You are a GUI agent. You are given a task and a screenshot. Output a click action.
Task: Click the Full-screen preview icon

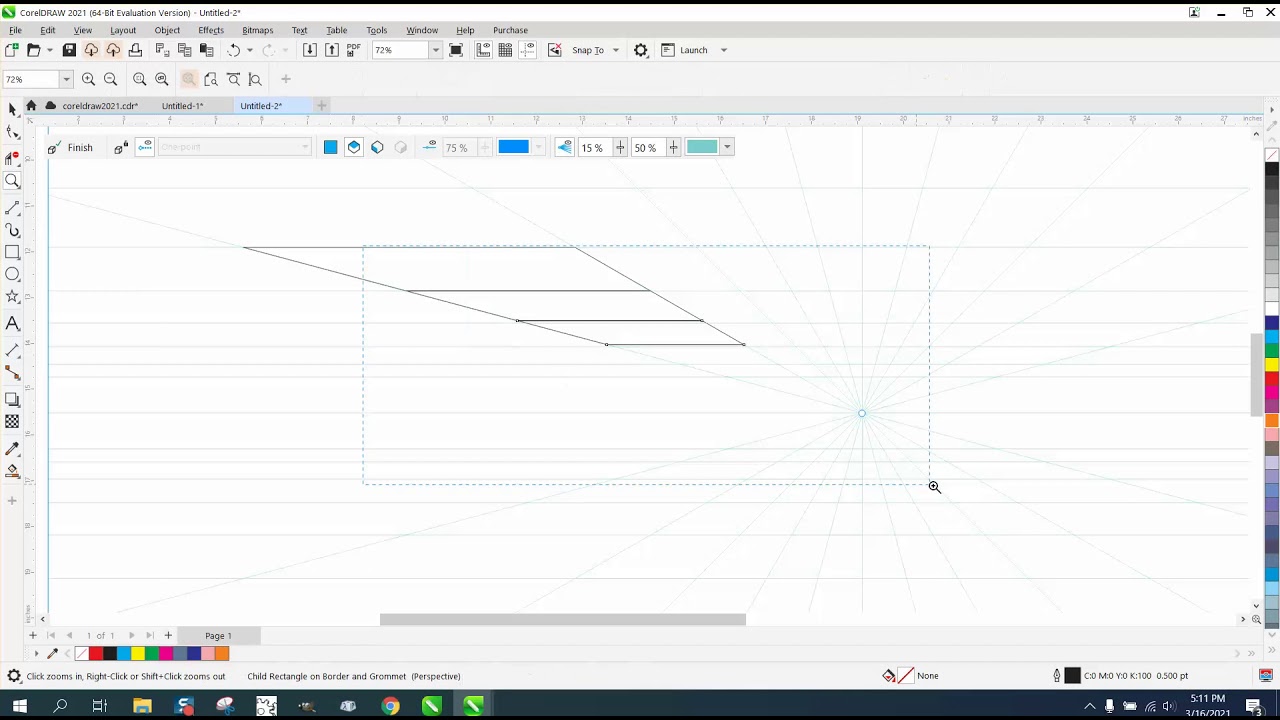[x=456, y=50]
